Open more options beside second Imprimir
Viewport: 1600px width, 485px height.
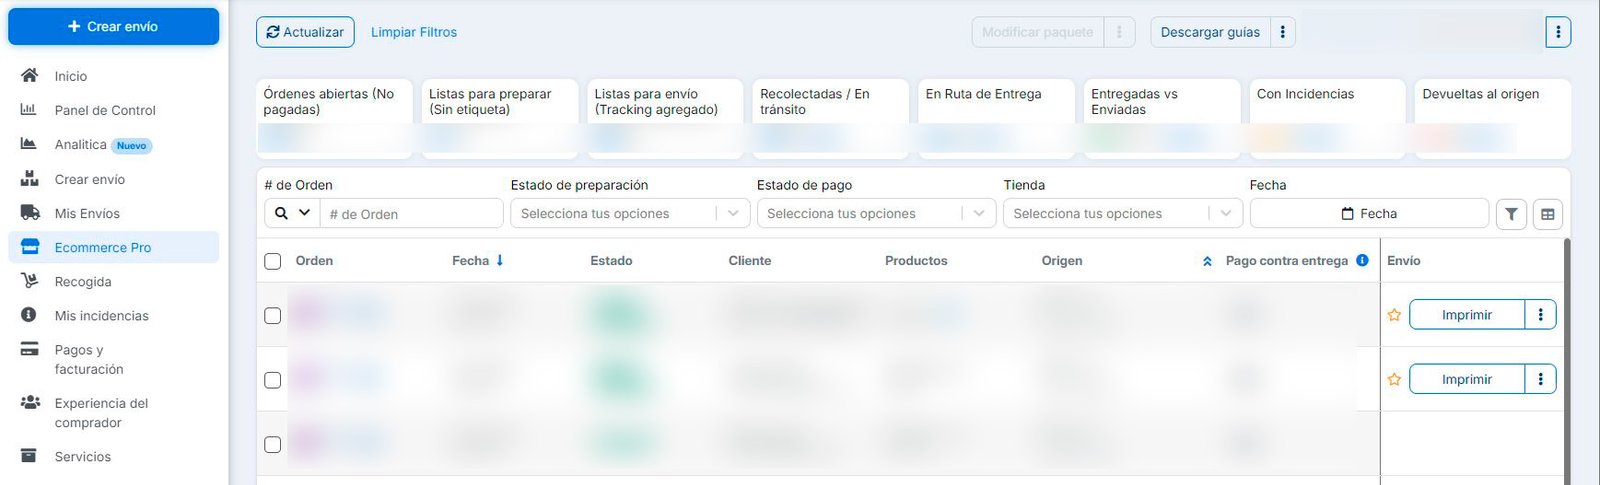pos(1540,379)
